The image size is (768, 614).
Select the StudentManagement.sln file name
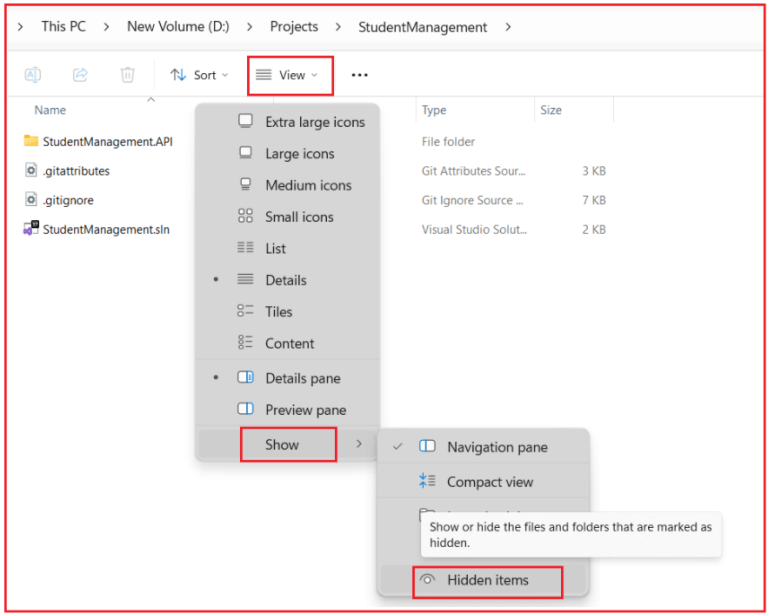(106, 230)
